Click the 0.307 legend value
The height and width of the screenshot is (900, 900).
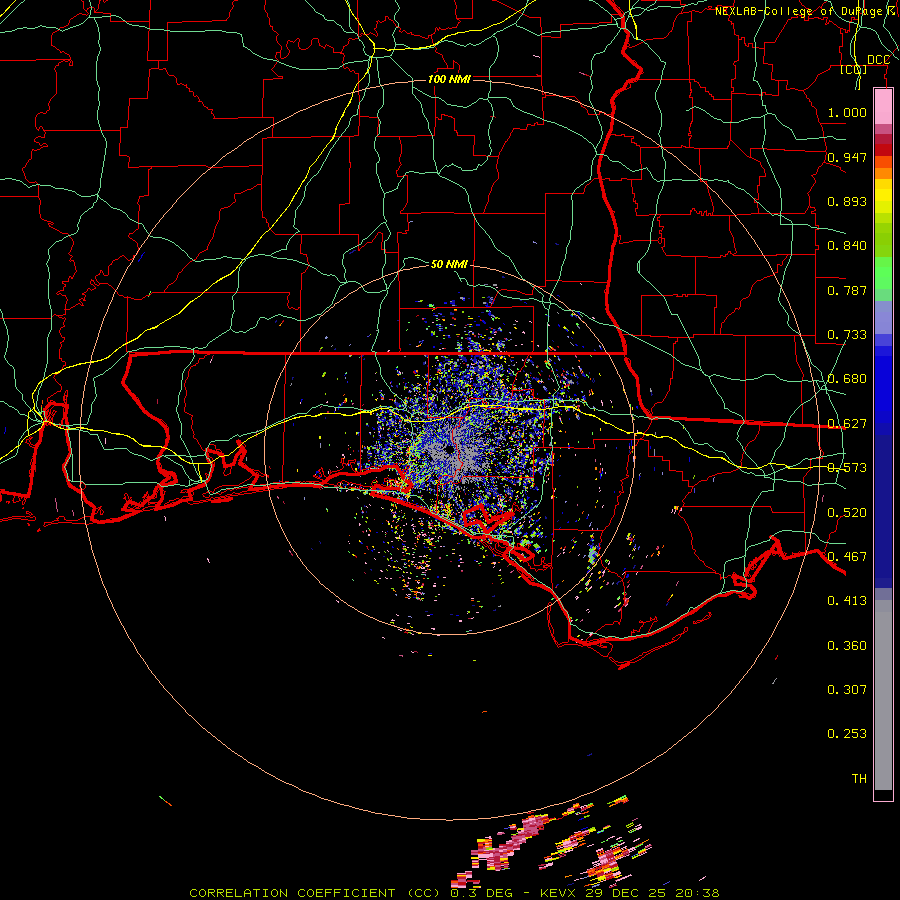pos(847,690)
